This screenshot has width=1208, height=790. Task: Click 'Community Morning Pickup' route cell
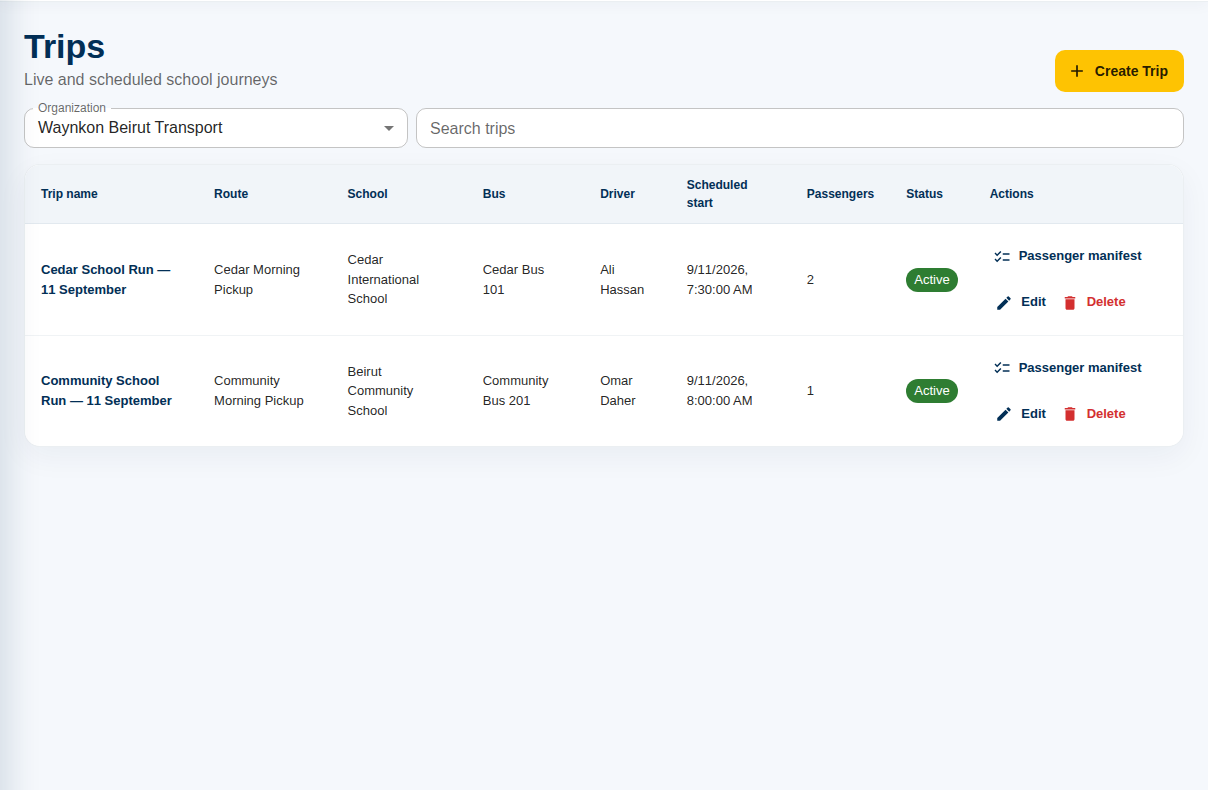(x=259, y=391)
